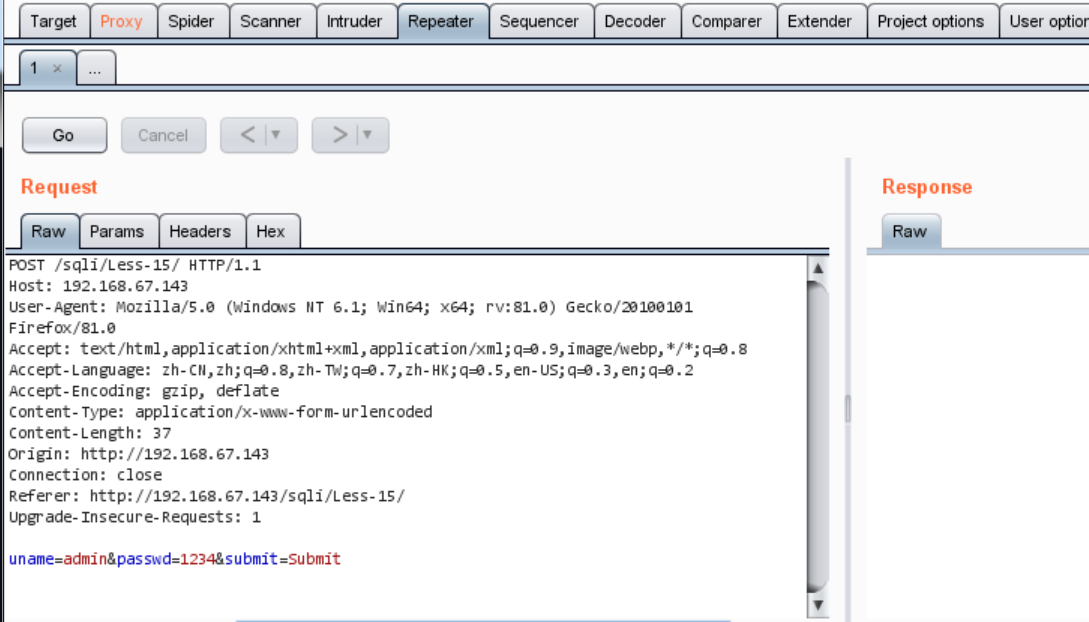Click the Request panel heading
Screen dimensions: 1089x622
pyautogui.click(x=59, y=187)
